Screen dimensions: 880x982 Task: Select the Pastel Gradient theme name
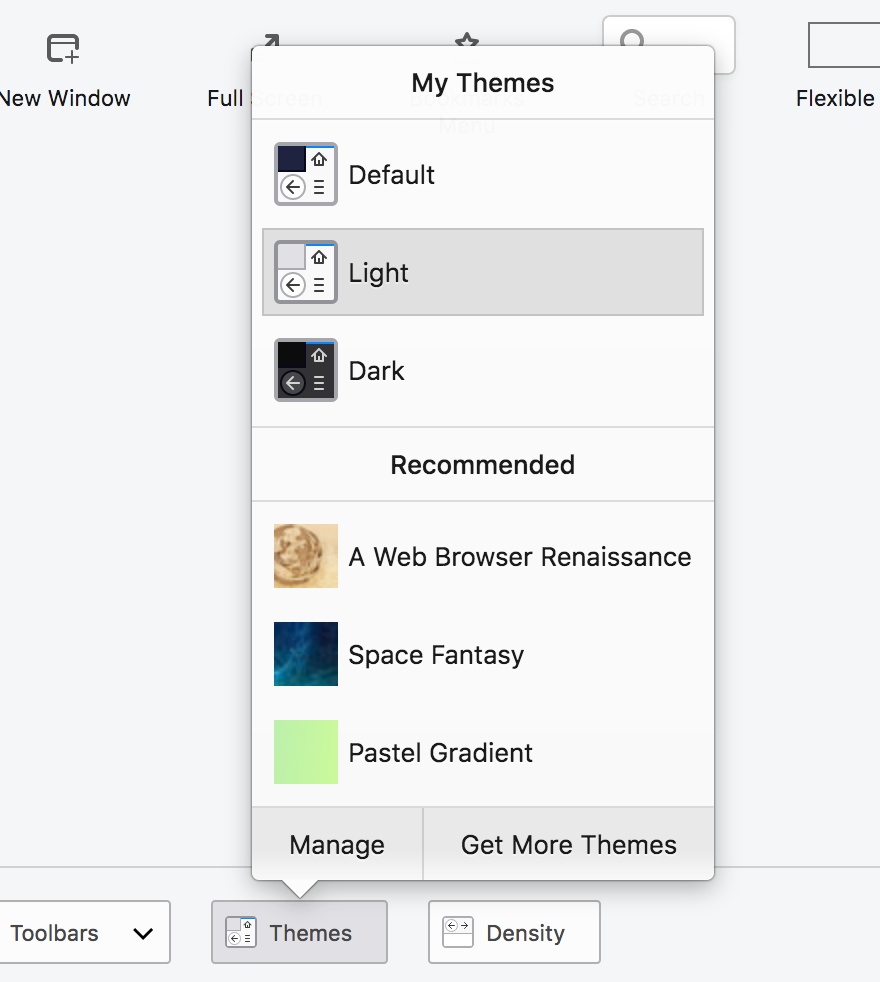pos(441,753)
